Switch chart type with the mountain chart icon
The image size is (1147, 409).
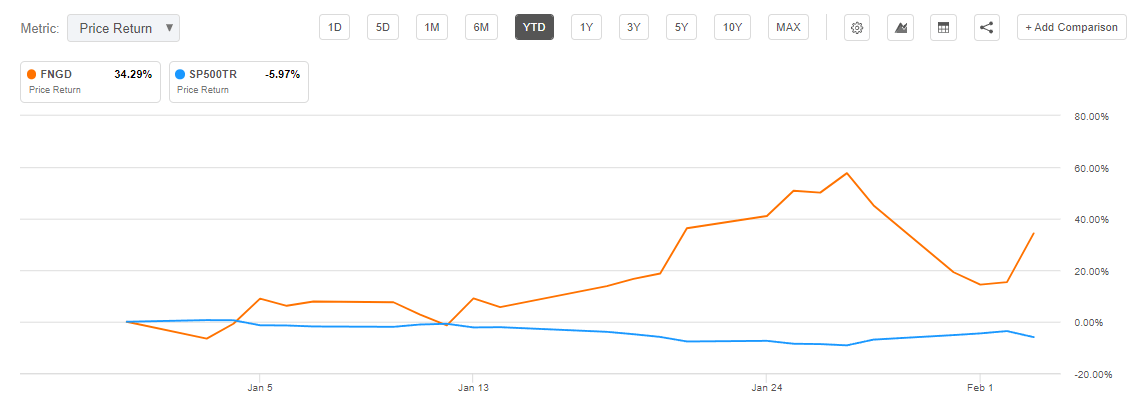point(900,28)
